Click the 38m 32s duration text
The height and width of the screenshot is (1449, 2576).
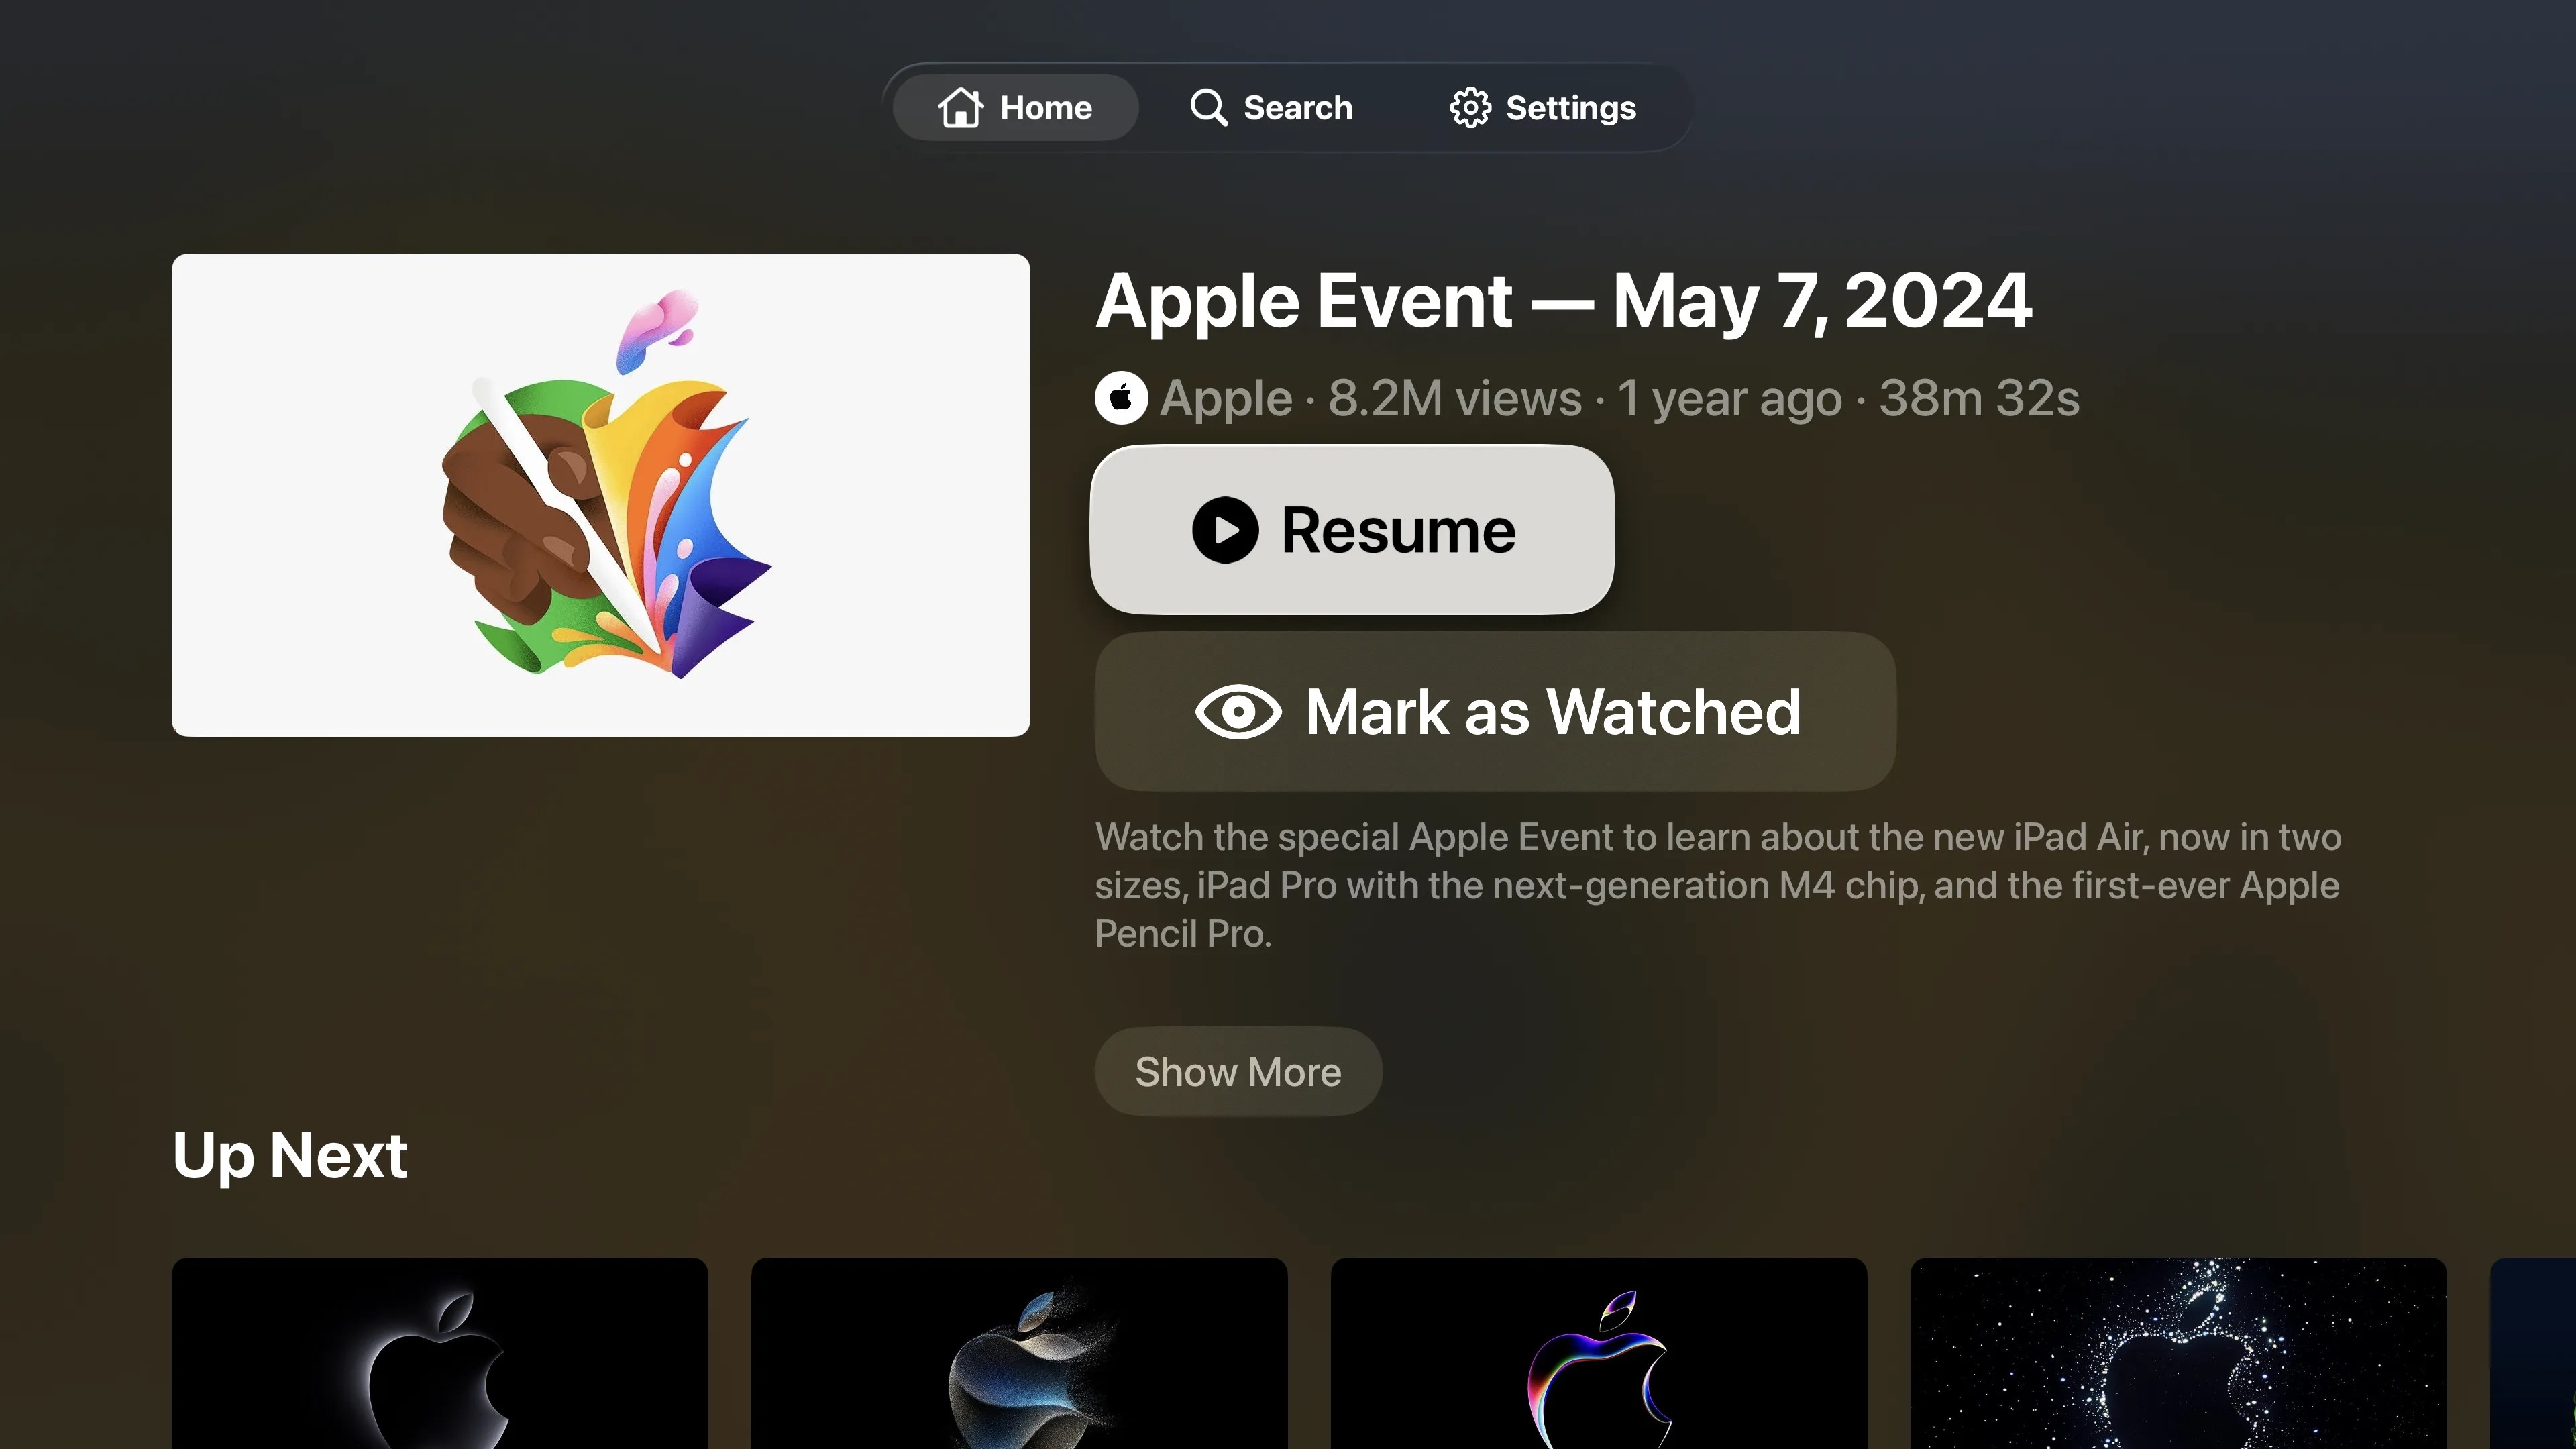(1978, 397)
